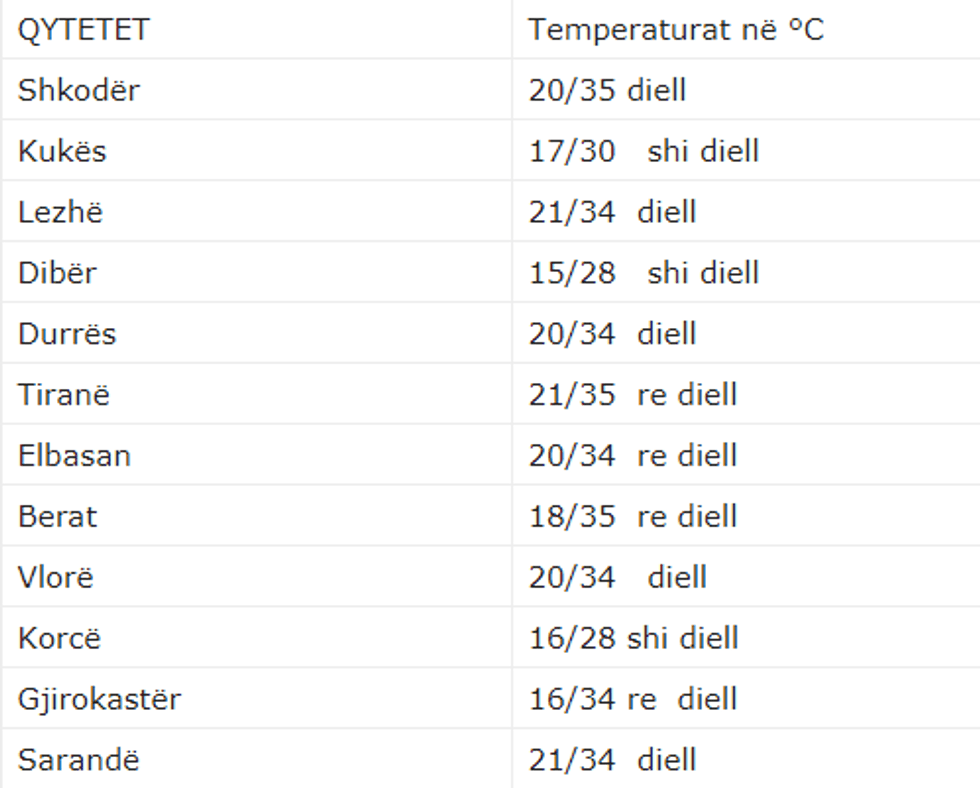
Task: Select the Elbasan city cell
Action: tap(74, 456)
